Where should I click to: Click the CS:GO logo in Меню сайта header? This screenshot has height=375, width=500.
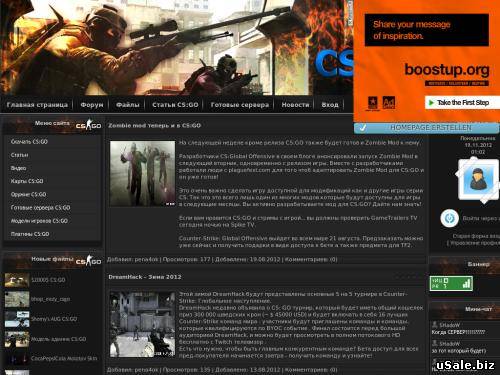click(88, 125)
